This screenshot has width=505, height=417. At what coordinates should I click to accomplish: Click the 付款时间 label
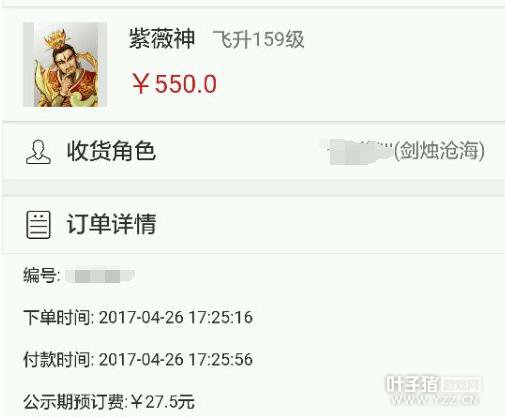click(58, 360)
